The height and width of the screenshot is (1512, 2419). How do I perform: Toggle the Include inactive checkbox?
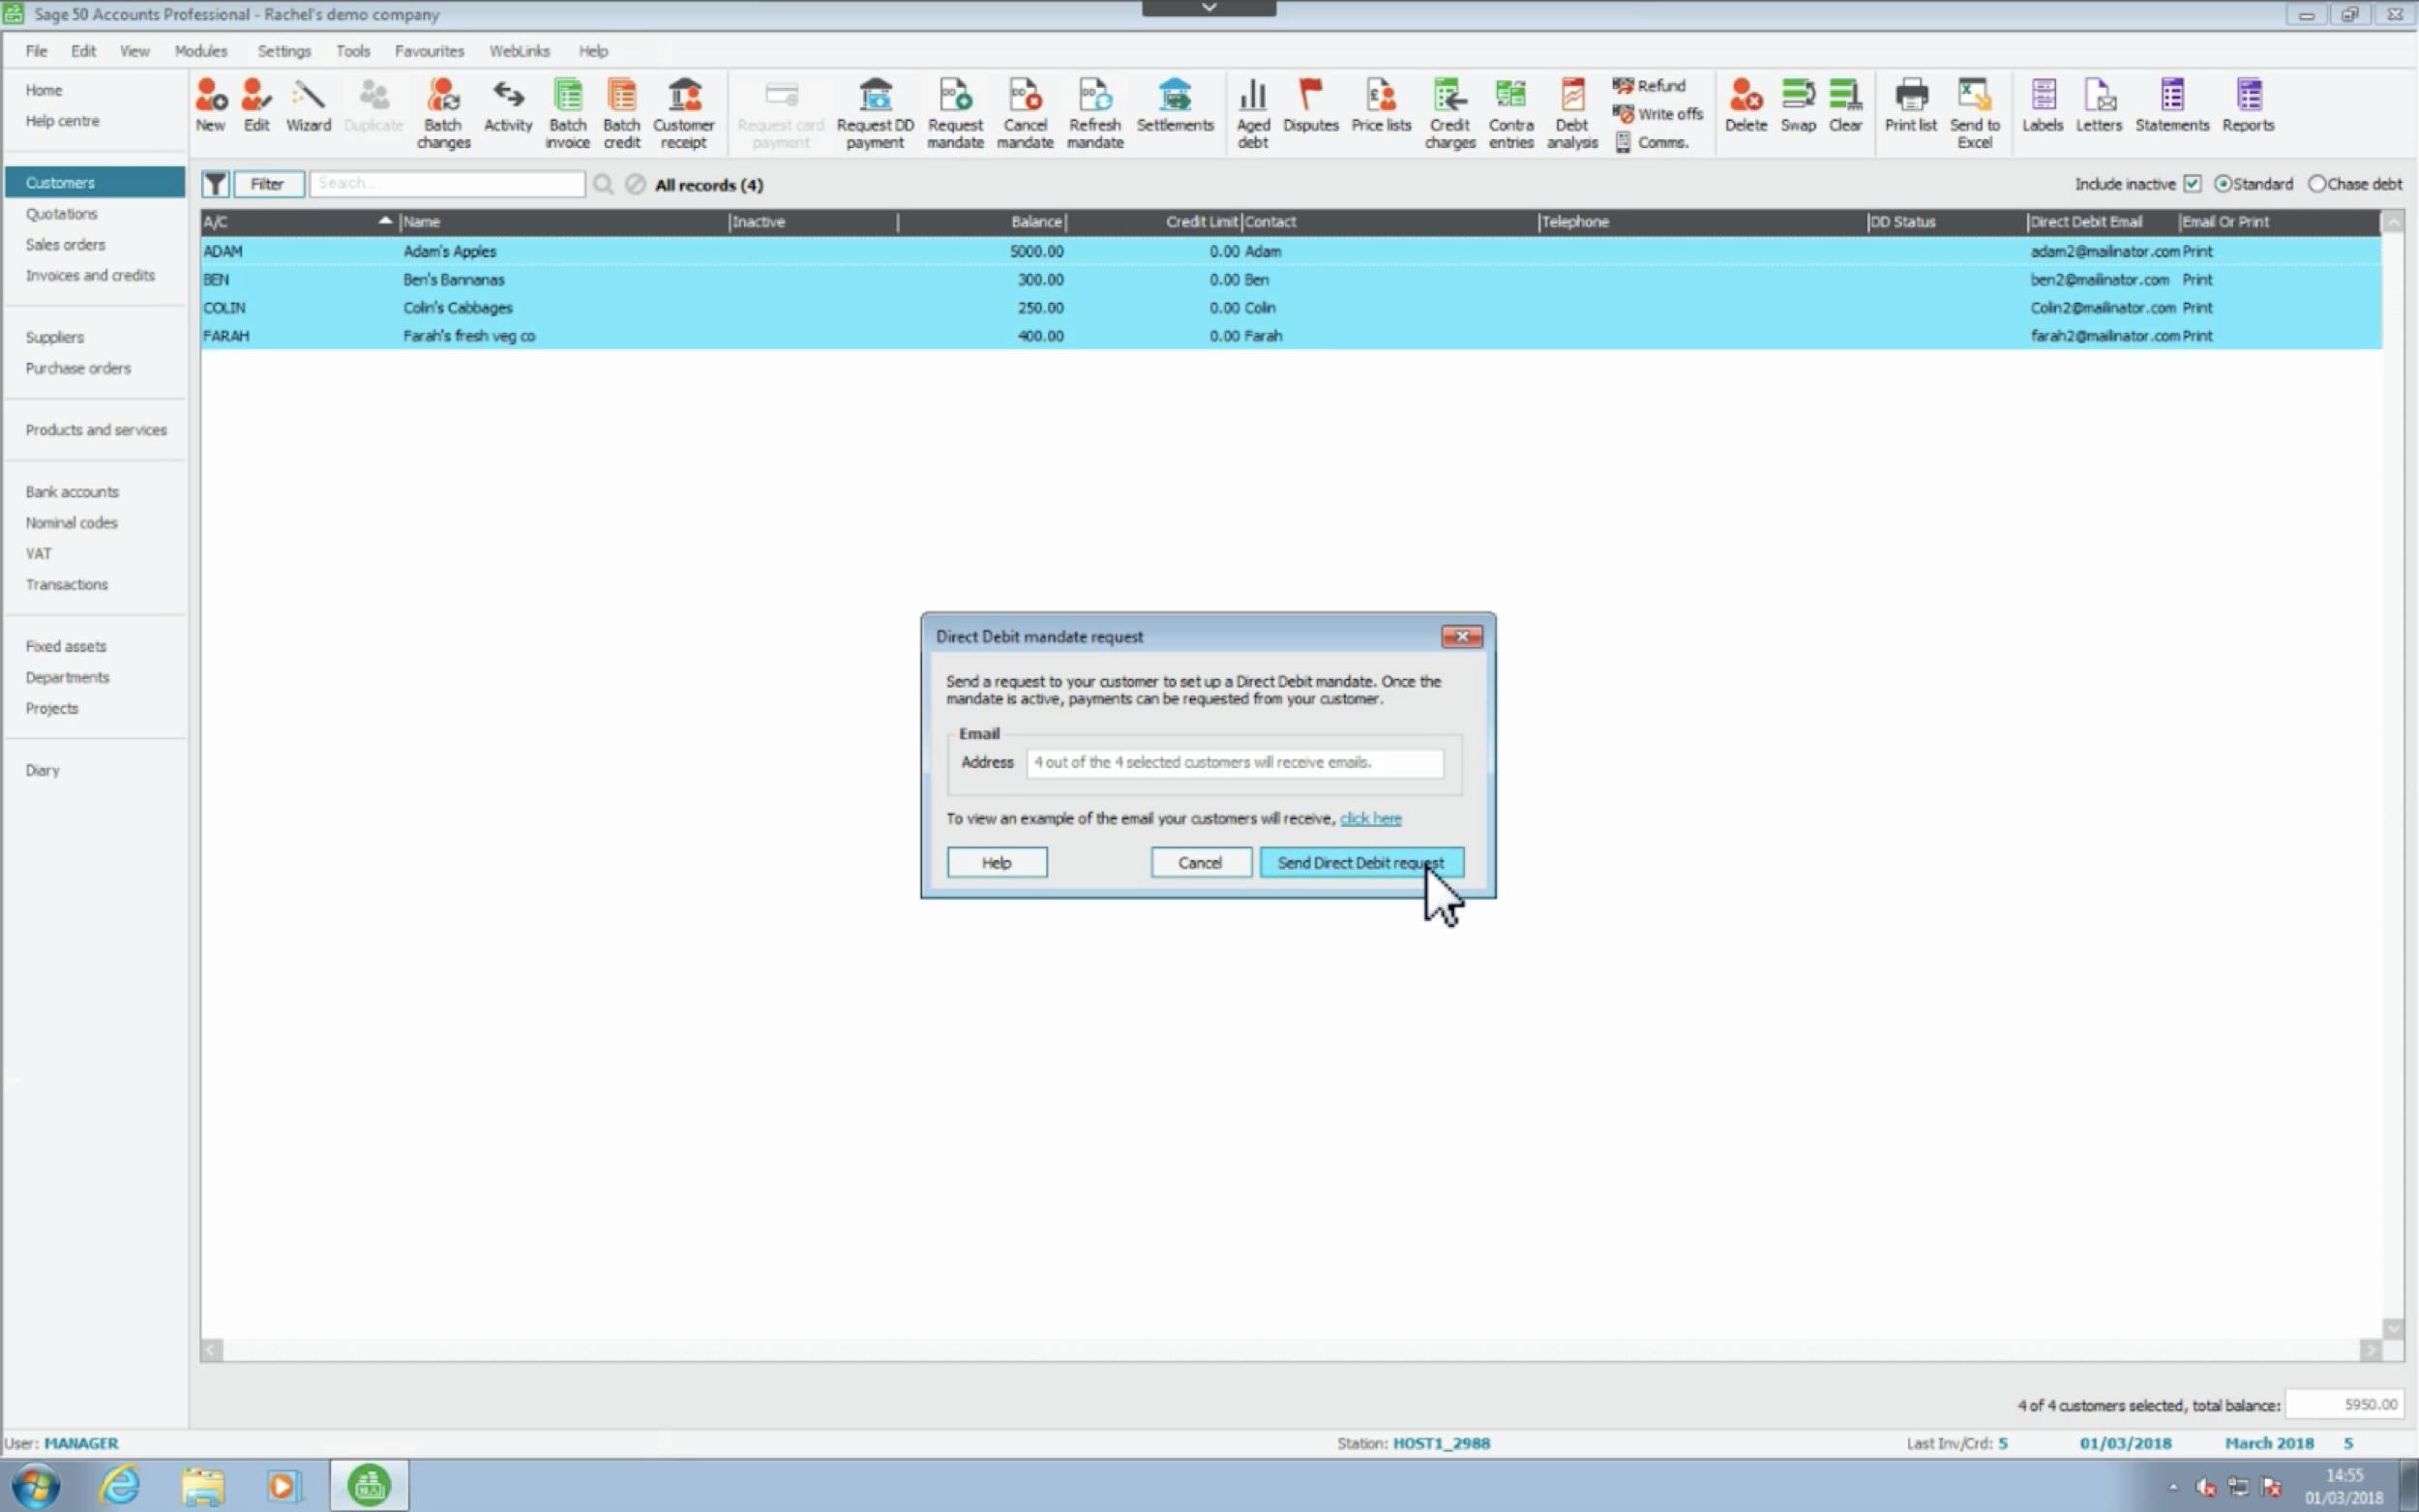click(2192, 184)
